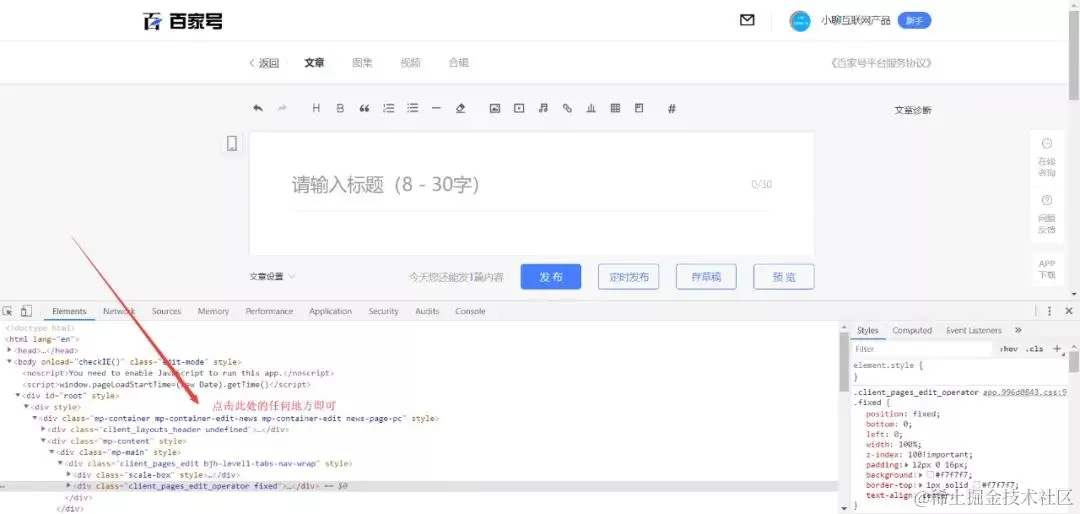Click the blue 发布 button
This screenshot has height=514, width=1080.
[x=551, y=277]
